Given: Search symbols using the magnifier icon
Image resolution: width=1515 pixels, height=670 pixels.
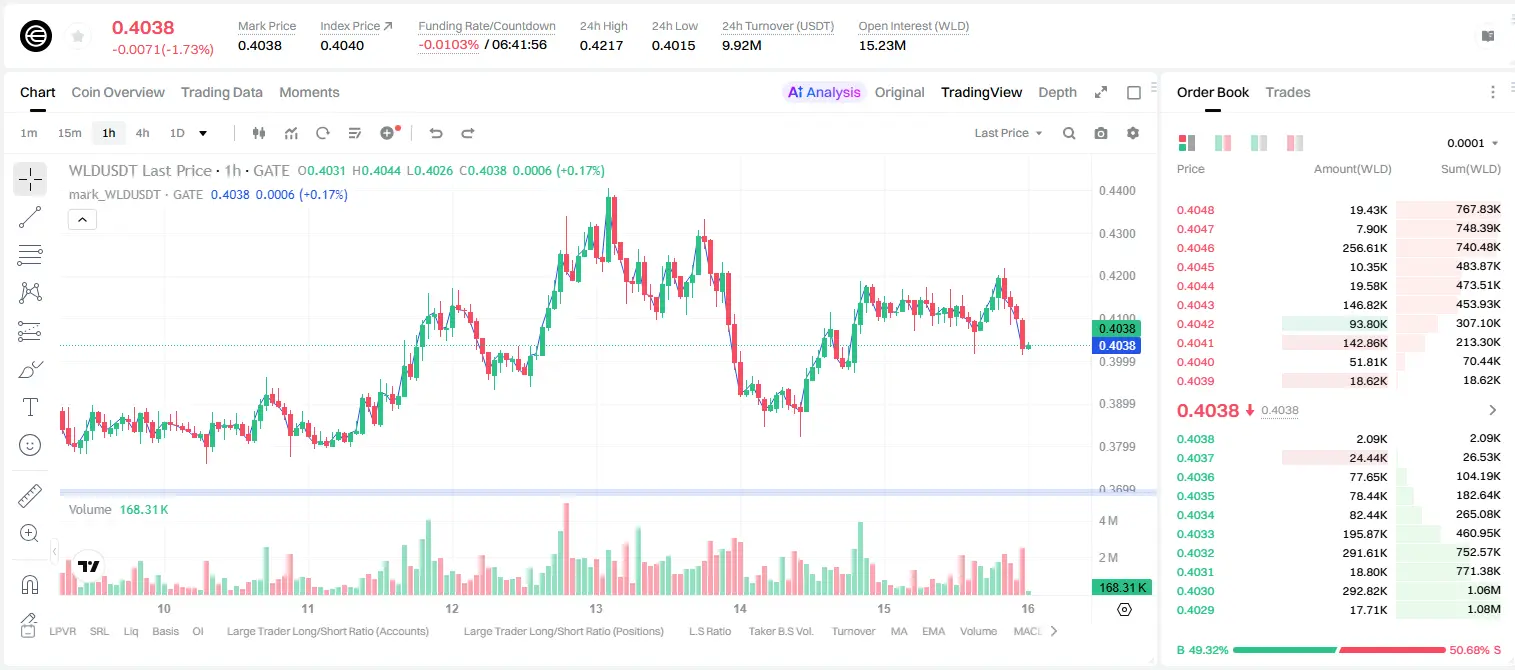Looking at the screenshot, I should pos(1069,133).
